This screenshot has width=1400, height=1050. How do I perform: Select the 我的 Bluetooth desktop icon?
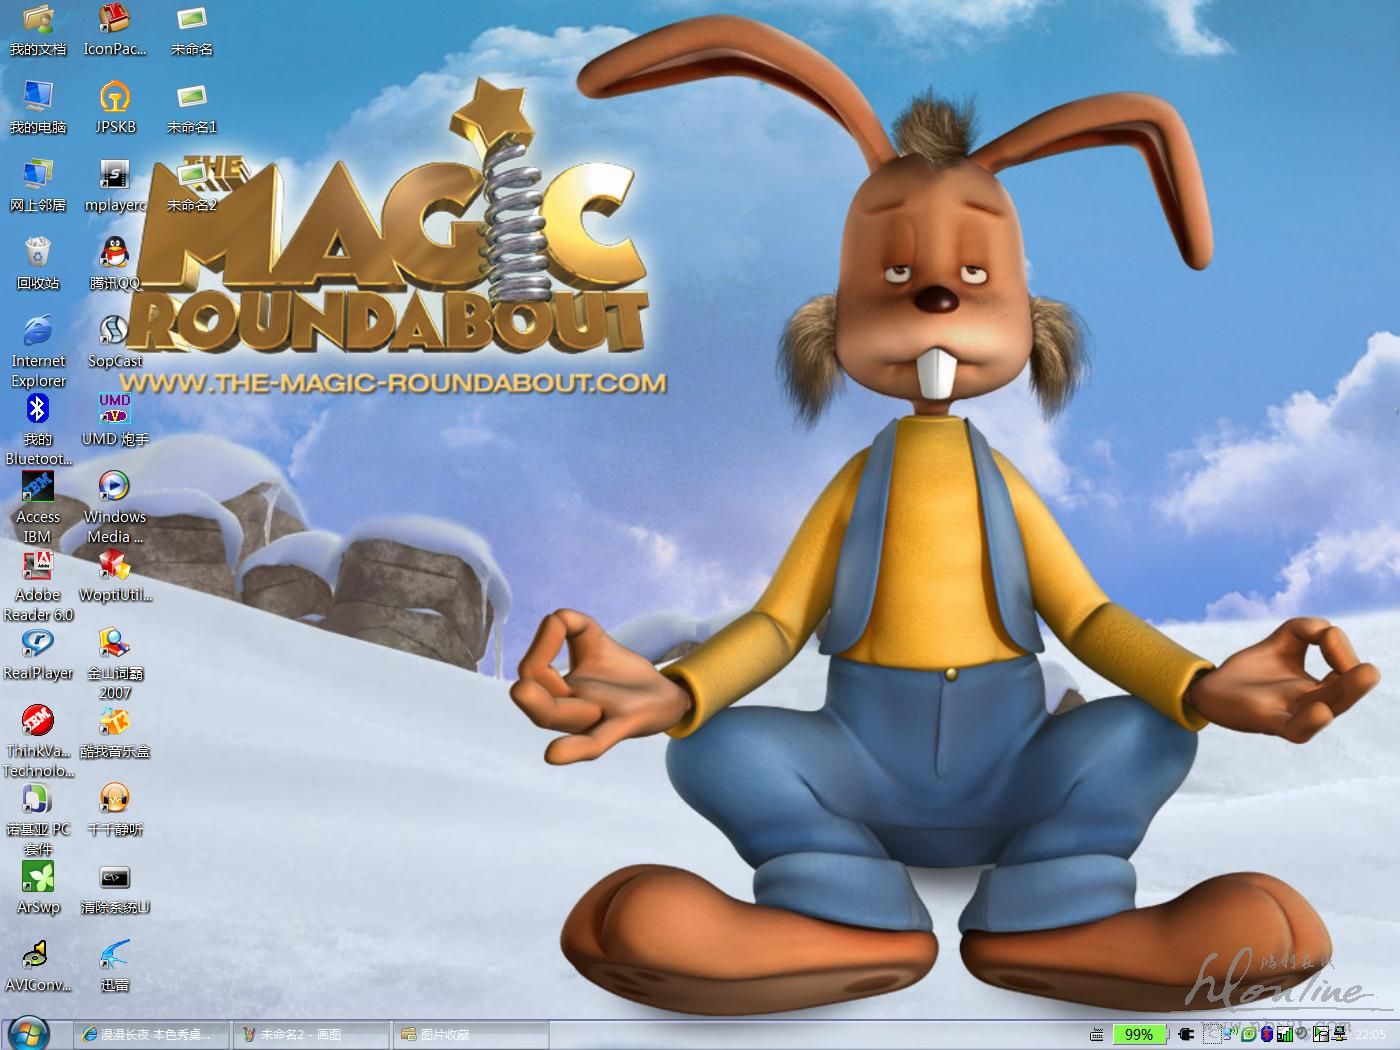pyautogui.click(x=38, y=410)
